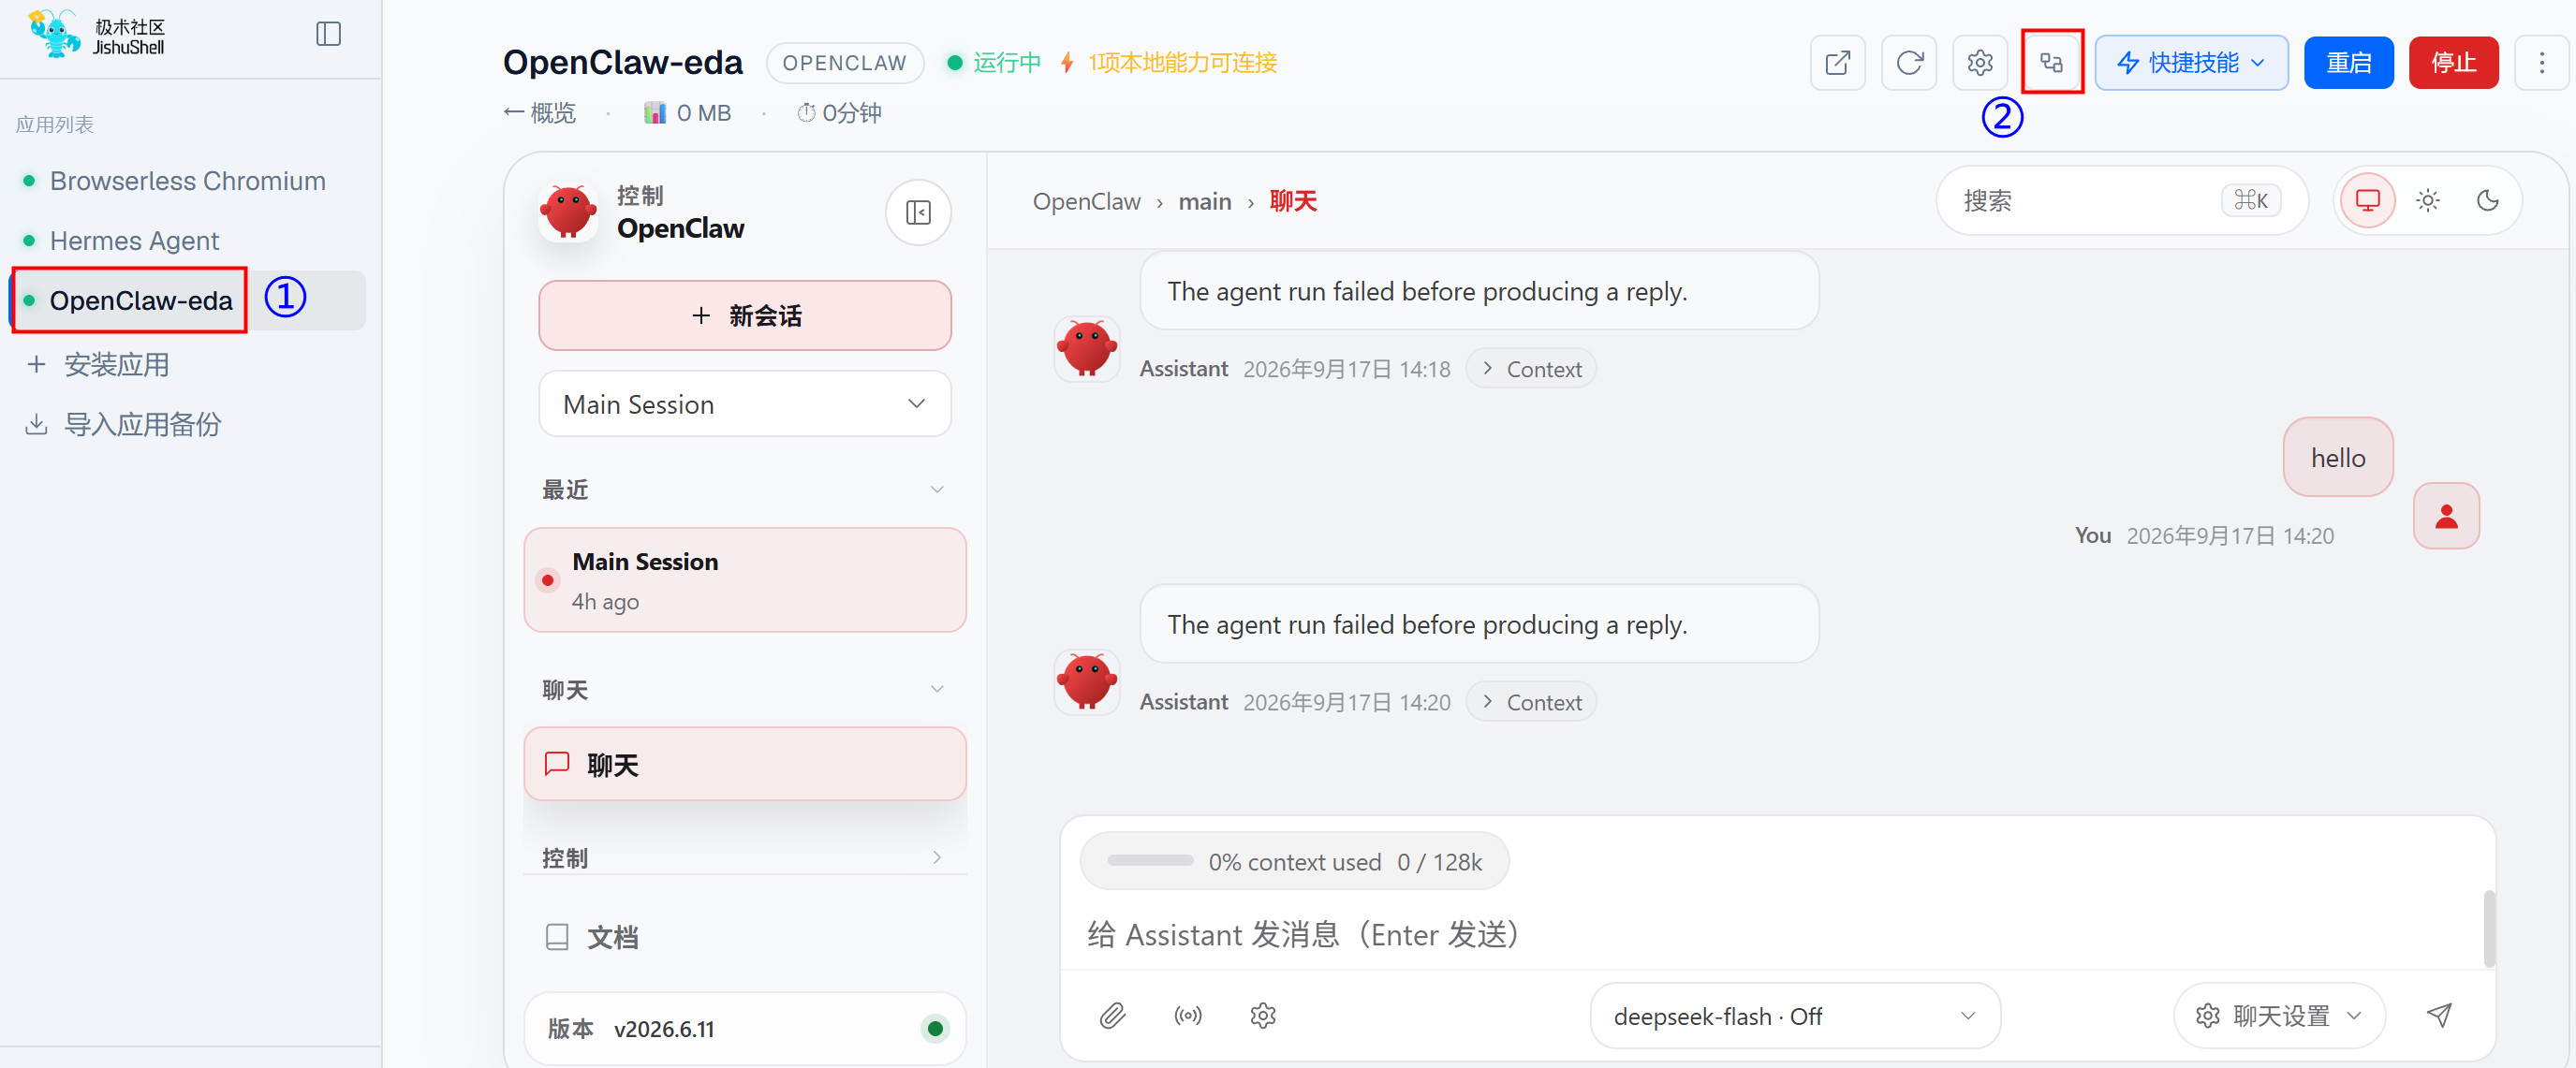This screenshot has width=2576, height=1068.
Task: Click the connection icon highlighted in header
Action: tap(2051, 63)
